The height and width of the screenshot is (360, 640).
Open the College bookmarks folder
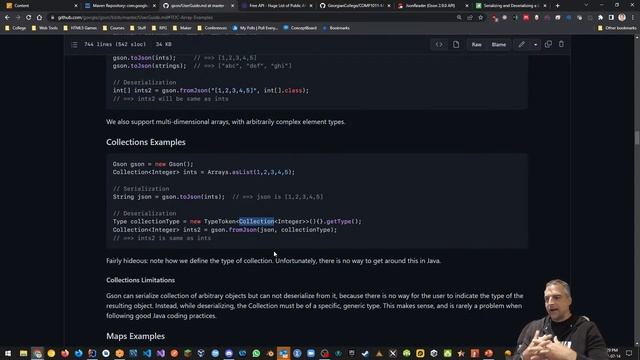pos(16,28)
